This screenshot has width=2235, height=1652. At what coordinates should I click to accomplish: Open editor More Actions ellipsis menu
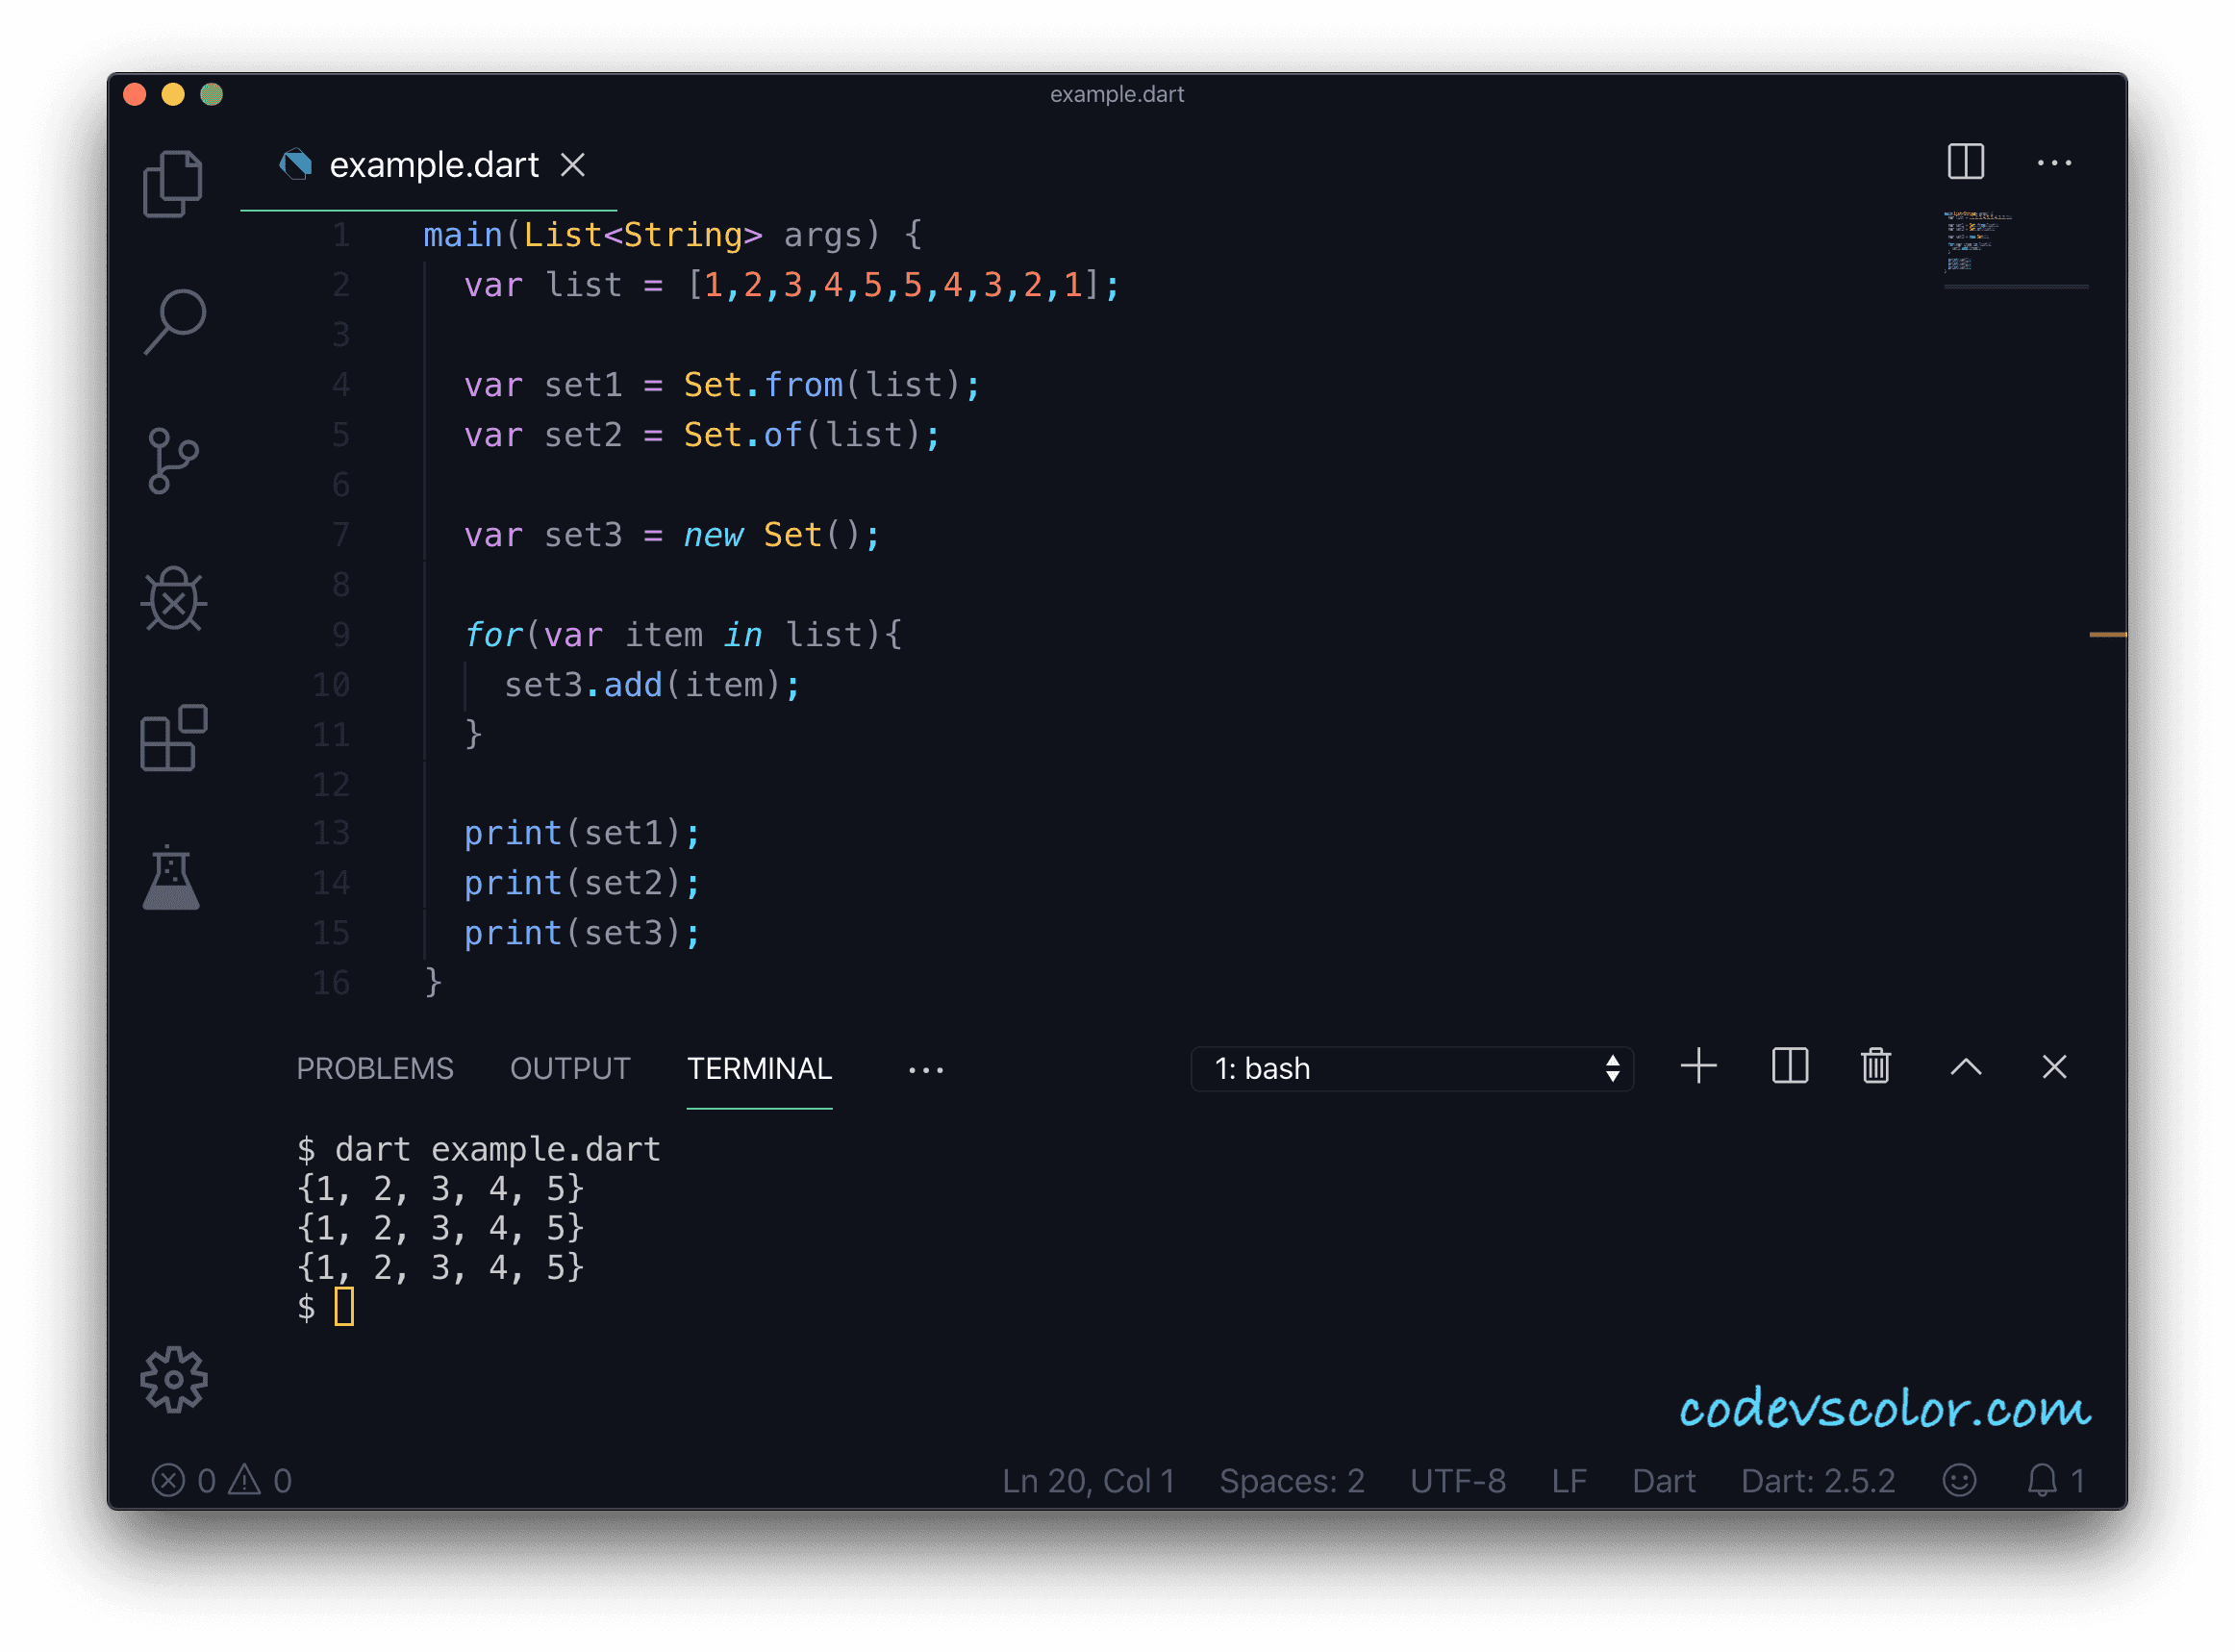click(2054, 163)
